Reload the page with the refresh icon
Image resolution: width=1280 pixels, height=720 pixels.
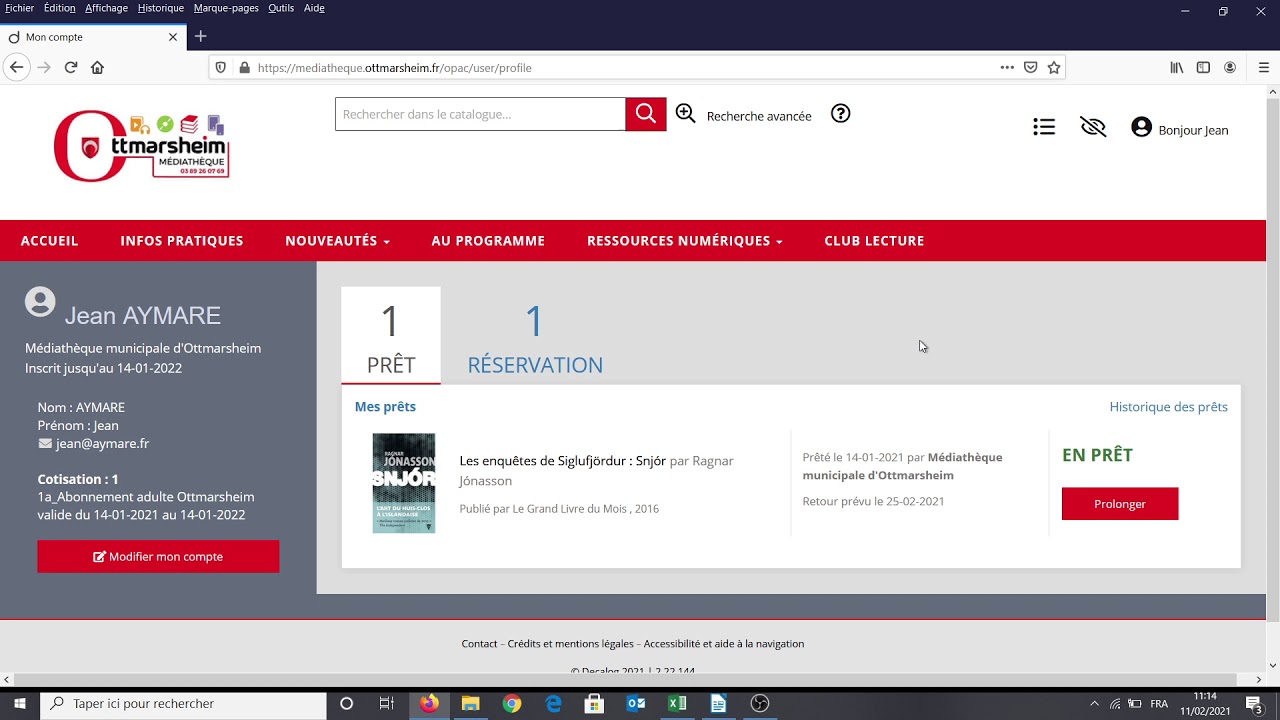coord(71,67)
